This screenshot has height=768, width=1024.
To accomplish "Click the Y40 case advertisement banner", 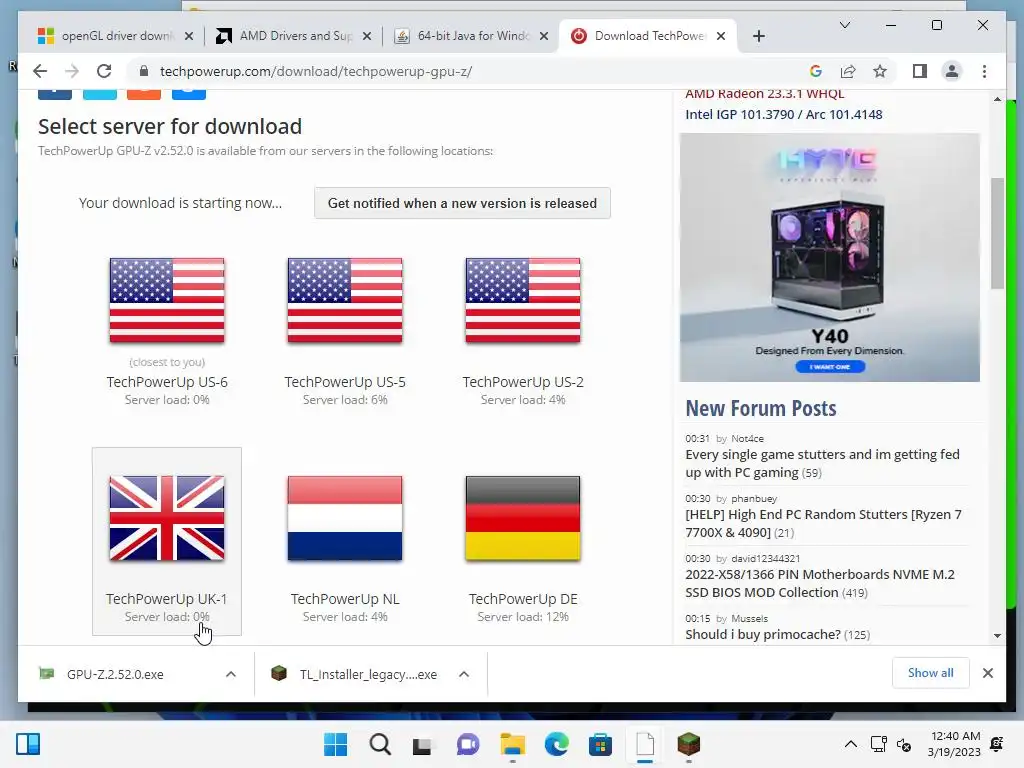I will [x=829, y=257].
